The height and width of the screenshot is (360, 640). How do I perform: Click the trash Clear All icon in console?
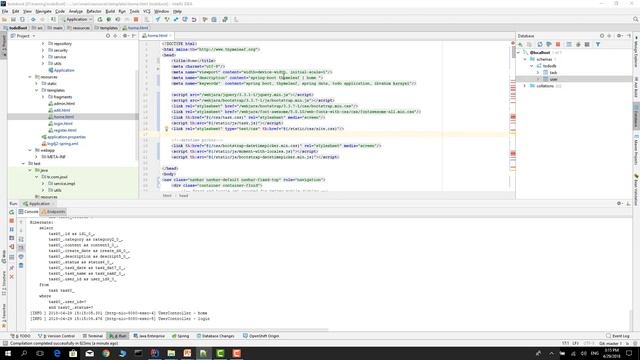pyautogui.click(x=21, y=266)
